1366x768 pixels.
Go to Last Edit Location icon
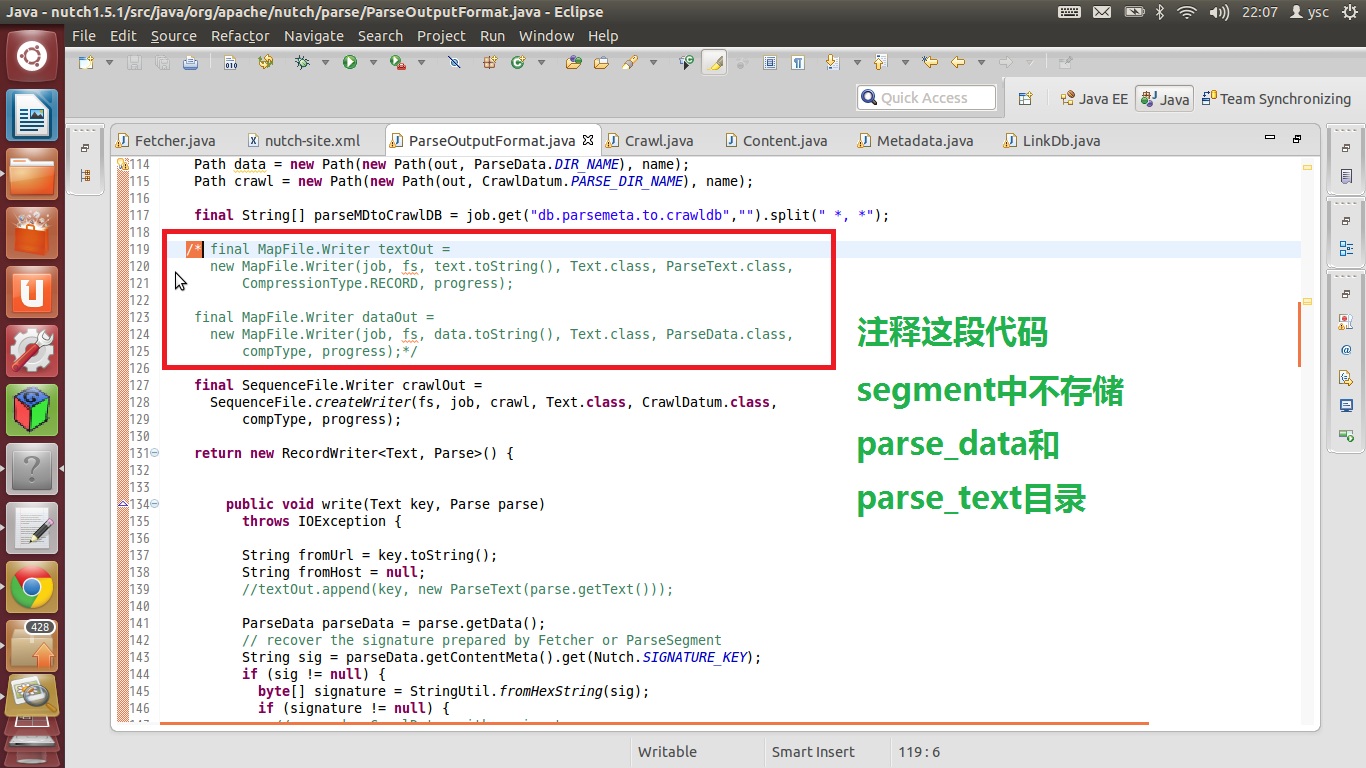[x=930, y=62]
